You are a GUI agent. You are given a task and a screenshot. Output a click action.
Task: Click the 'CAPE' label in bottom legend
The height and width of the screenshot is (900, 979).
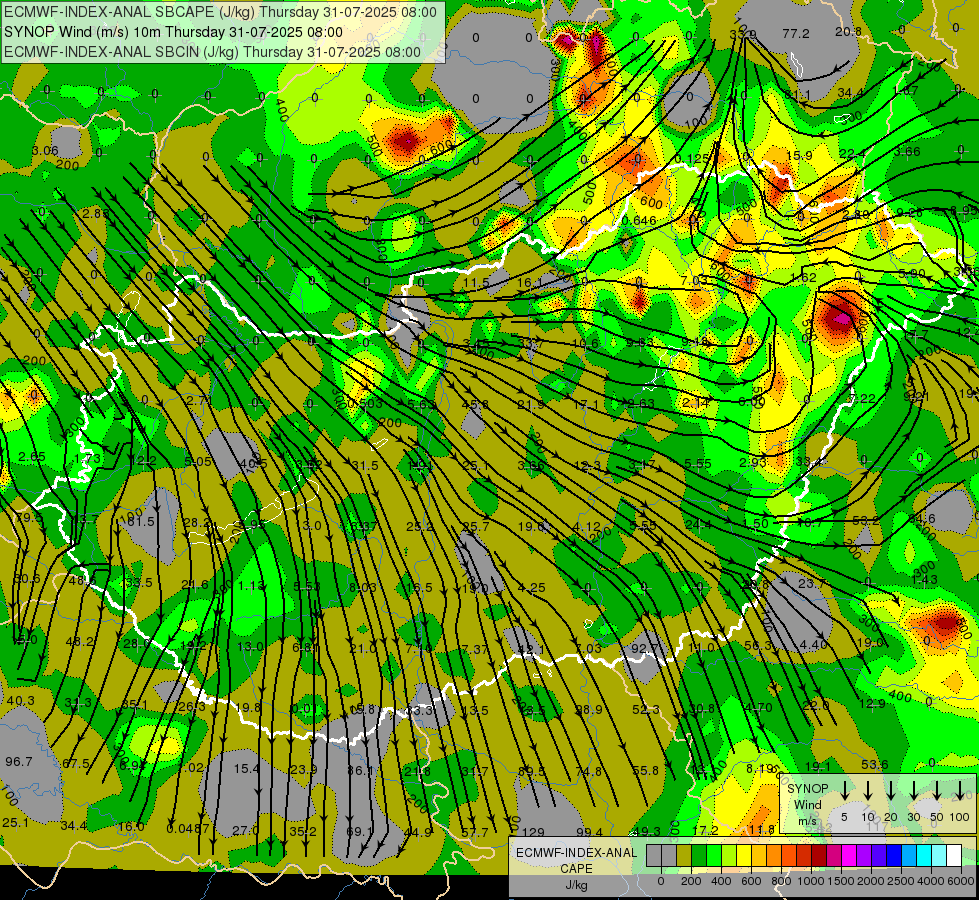point(576,869)
